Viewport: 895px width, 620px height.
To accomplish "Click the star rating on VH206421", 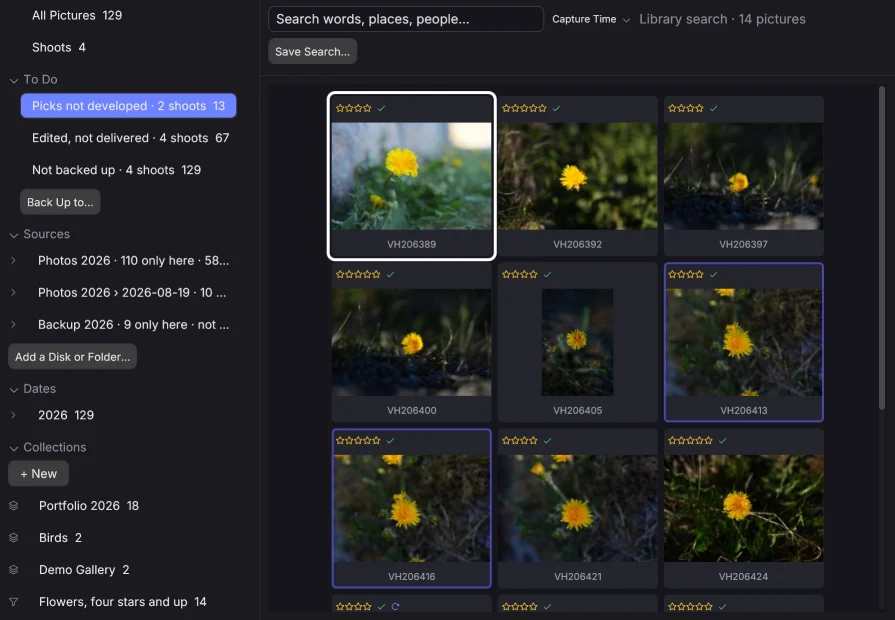I will click(x=519, y=440).
